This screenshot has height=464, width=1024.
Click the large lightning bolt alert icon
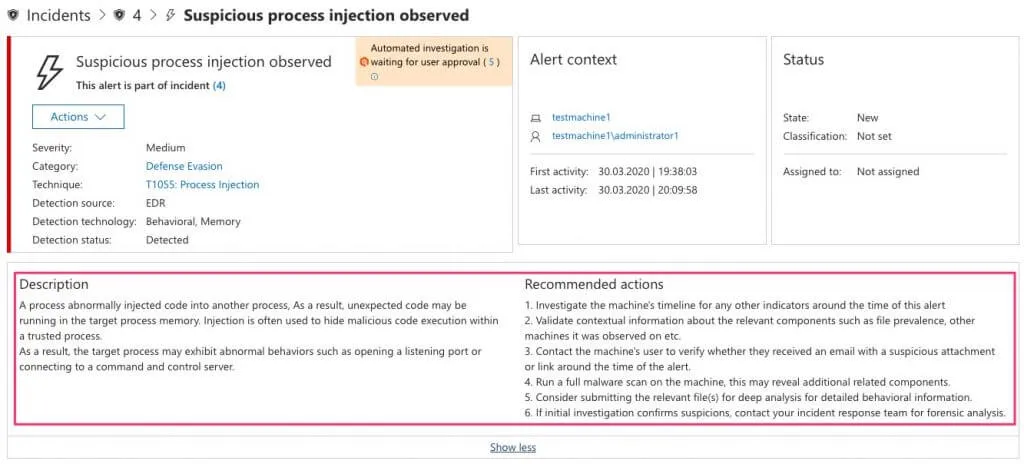49,72
